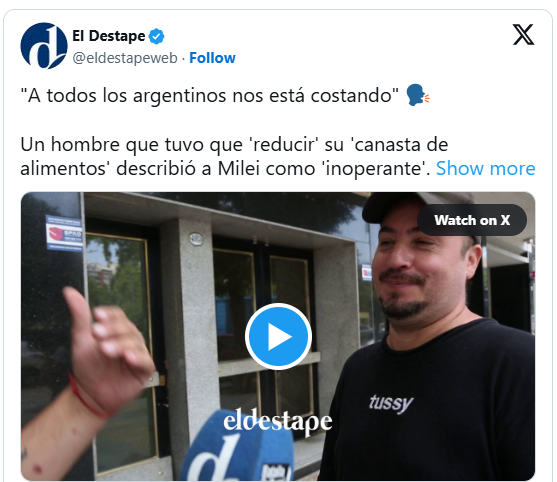Click the tussy text on shirt
The height and width of the screenshot is (482, 557).
pos(391,404)
